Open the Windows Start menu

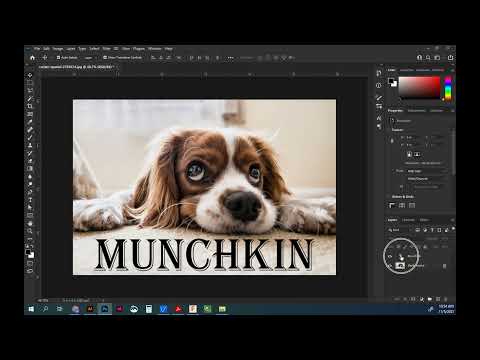[x=31, y=309]
